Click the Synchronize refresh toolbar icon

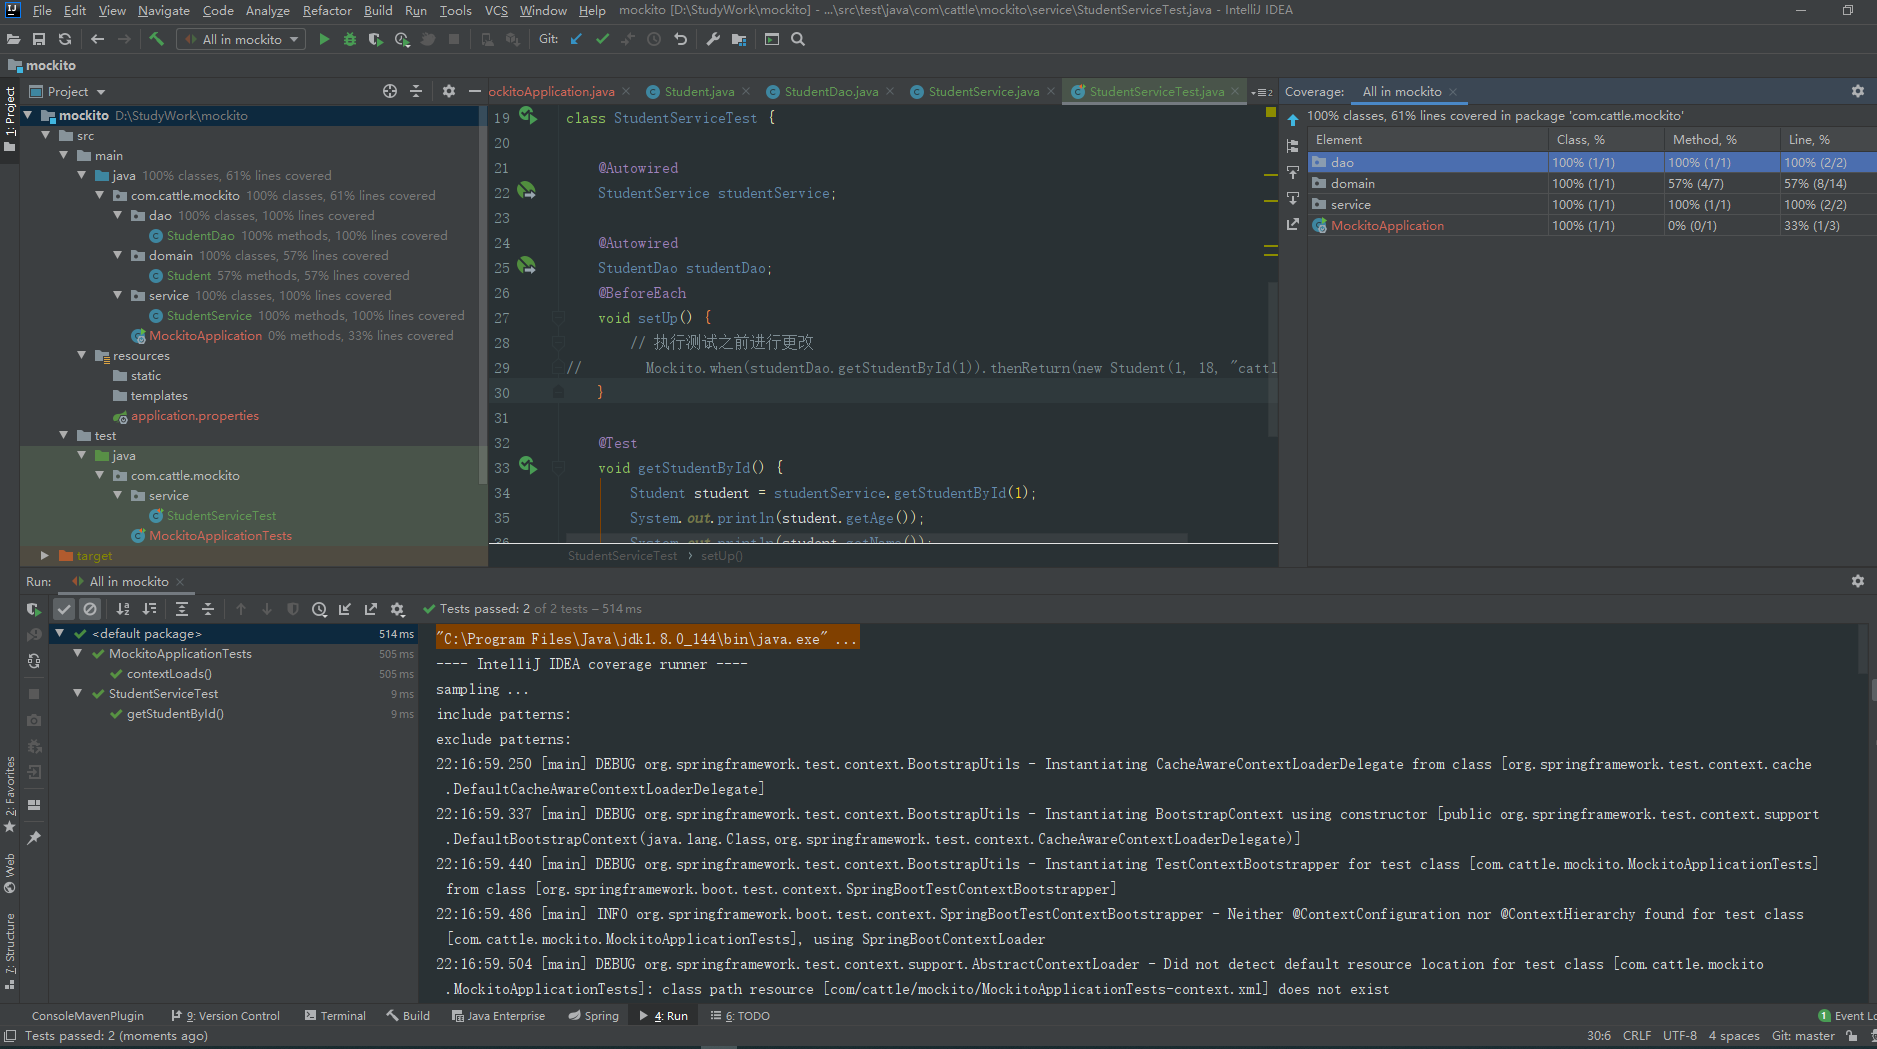pyautogui.click(x=65, y=39)
